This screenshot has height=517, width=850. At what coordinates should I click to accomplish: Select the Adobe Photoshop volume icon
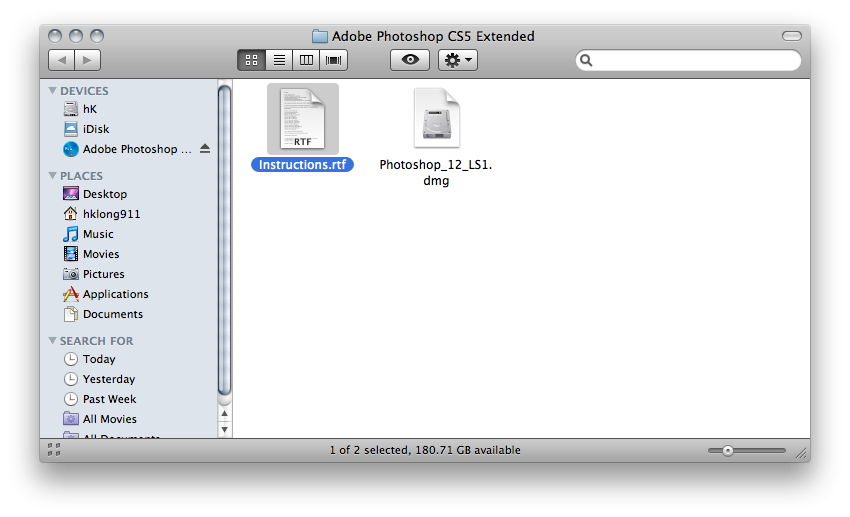click(x=70, y=149)
